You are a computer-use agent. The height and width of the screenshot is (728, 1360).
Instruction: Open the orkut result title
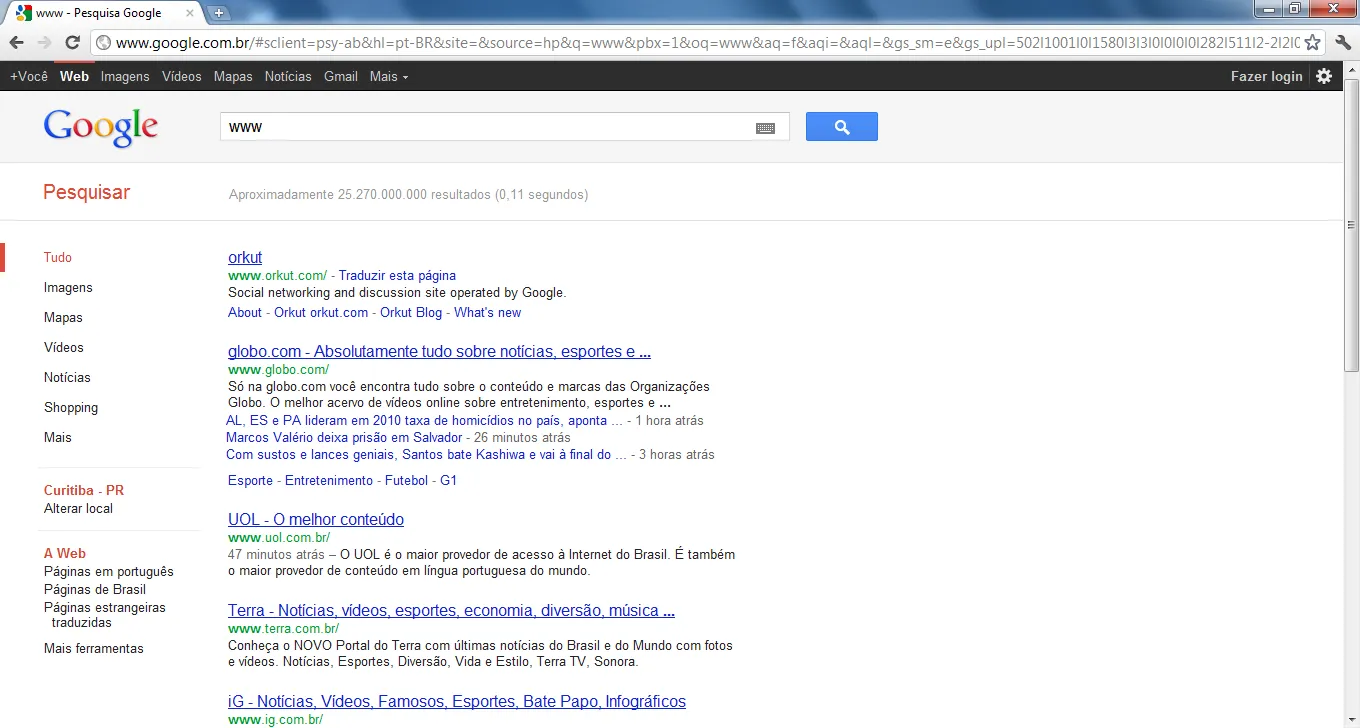[245, 257]
